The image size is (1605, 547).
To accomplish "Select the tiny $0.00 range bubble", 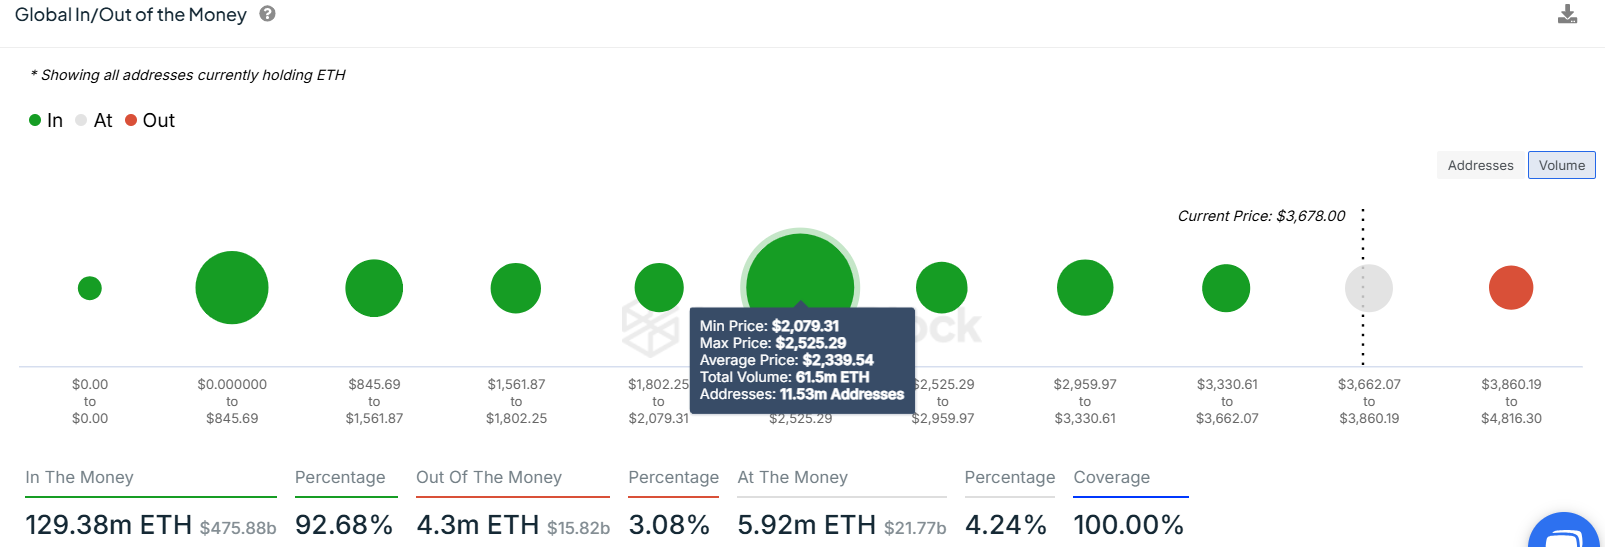I will [90, 288].
